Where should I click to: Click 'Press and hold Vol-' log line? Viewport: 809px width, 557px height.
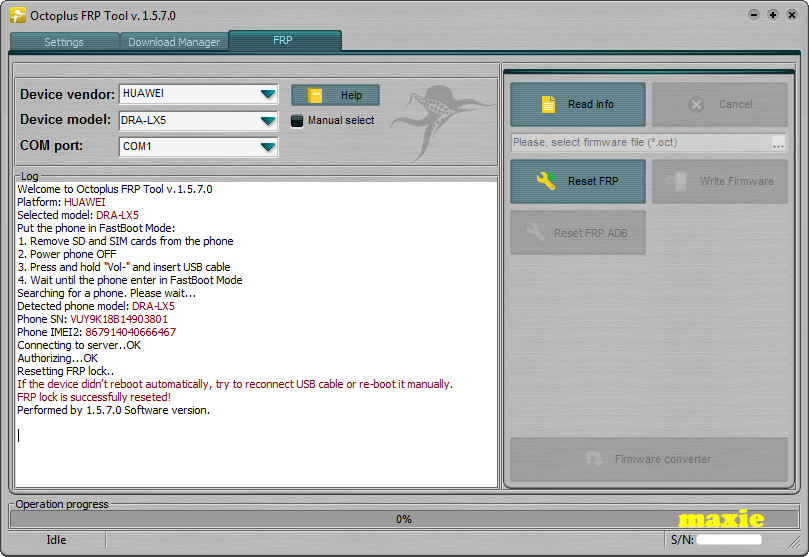tap(124, 267)
